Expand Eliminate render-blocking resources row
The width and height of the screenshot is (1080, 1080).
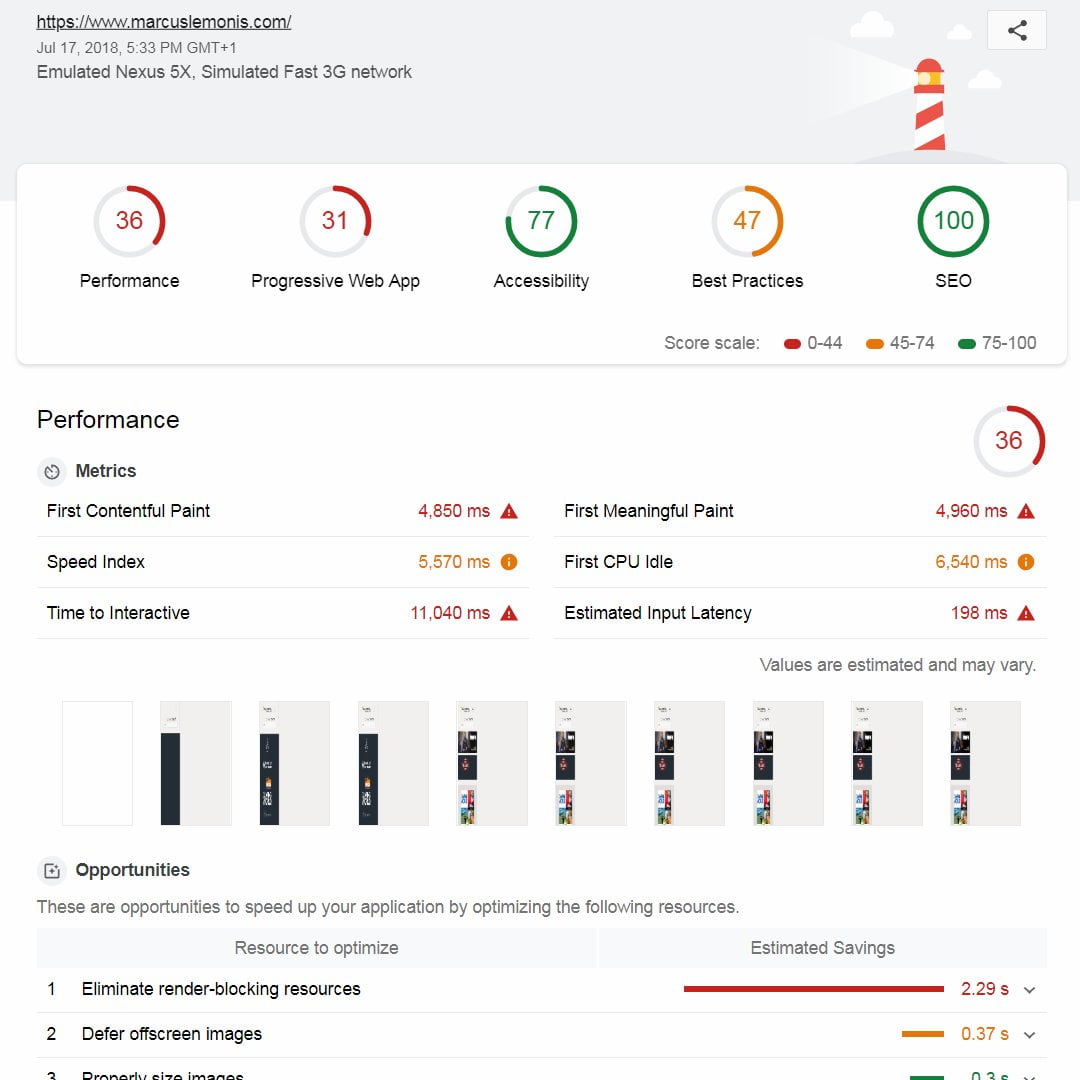(1029, 989)
